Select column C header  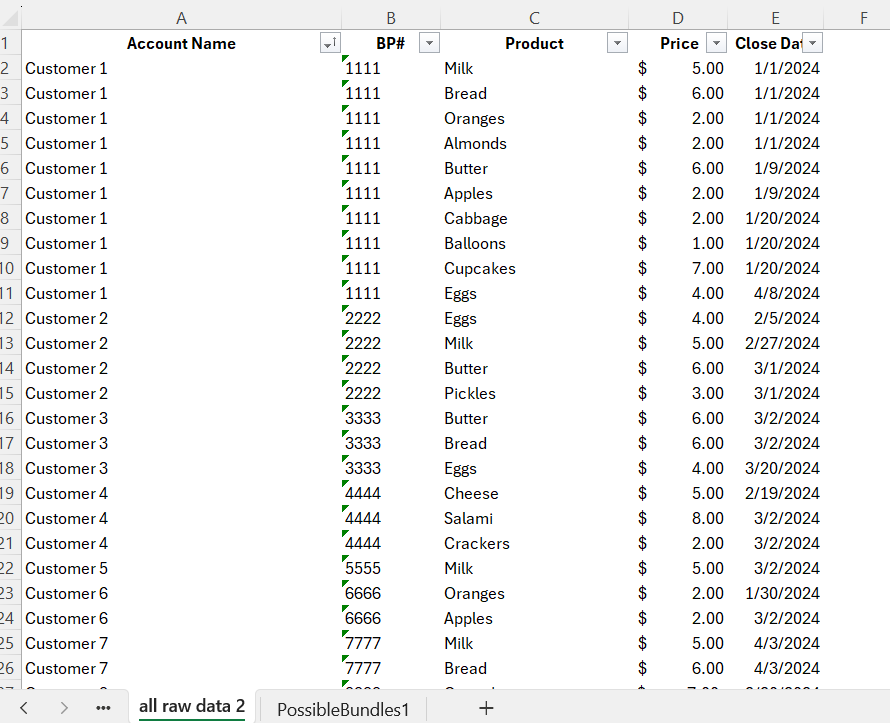pos(534,18)
